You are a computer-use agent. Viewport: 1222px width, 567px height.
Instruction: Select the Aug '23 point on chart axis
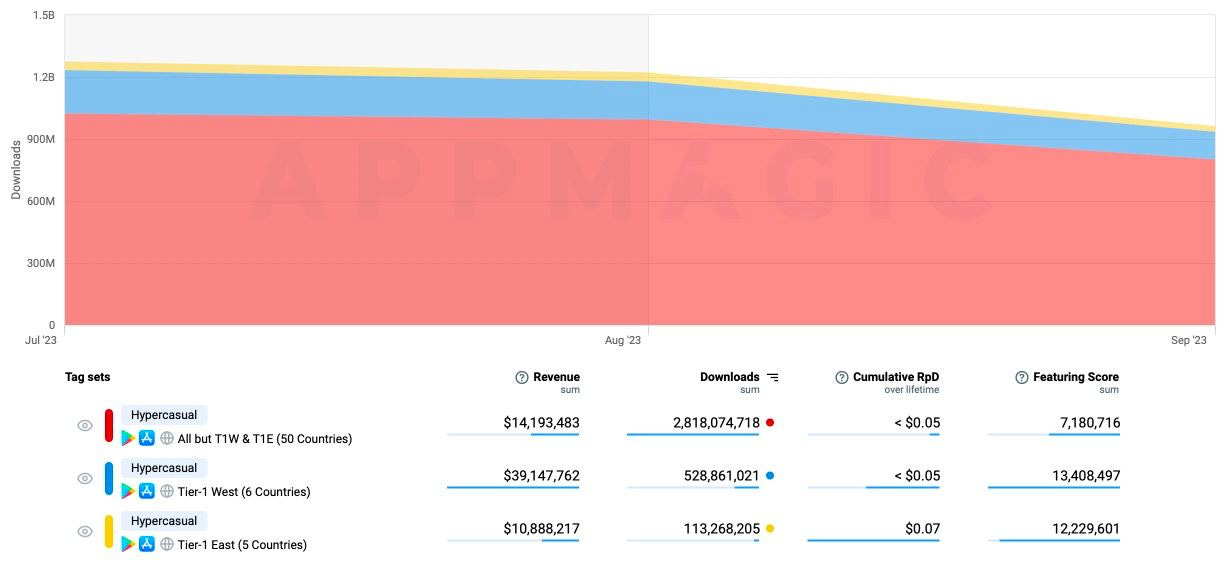click(623, 341)
